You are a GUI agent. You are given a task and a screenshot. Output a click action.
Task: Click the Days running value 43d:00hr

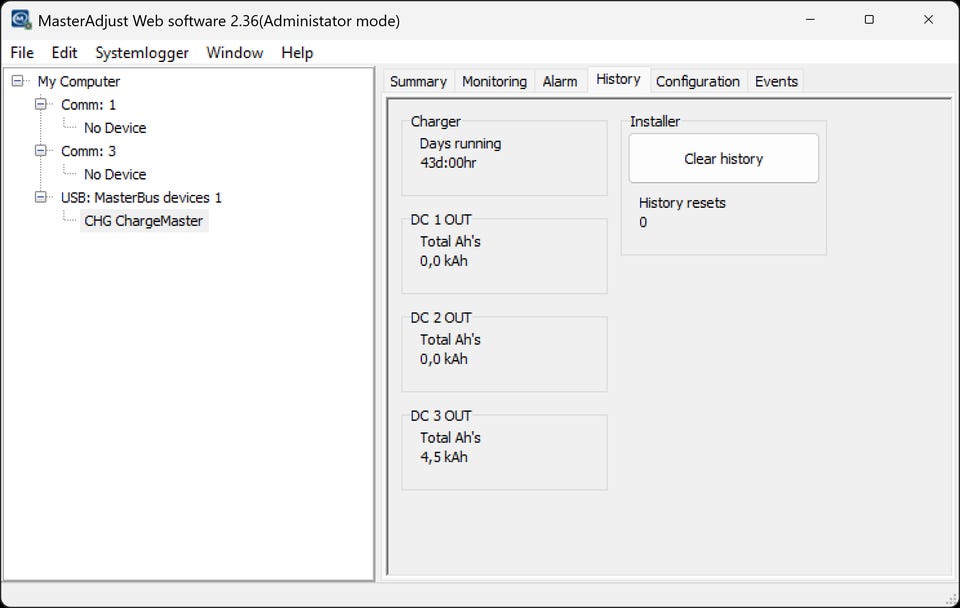click(x=448, y=163)
